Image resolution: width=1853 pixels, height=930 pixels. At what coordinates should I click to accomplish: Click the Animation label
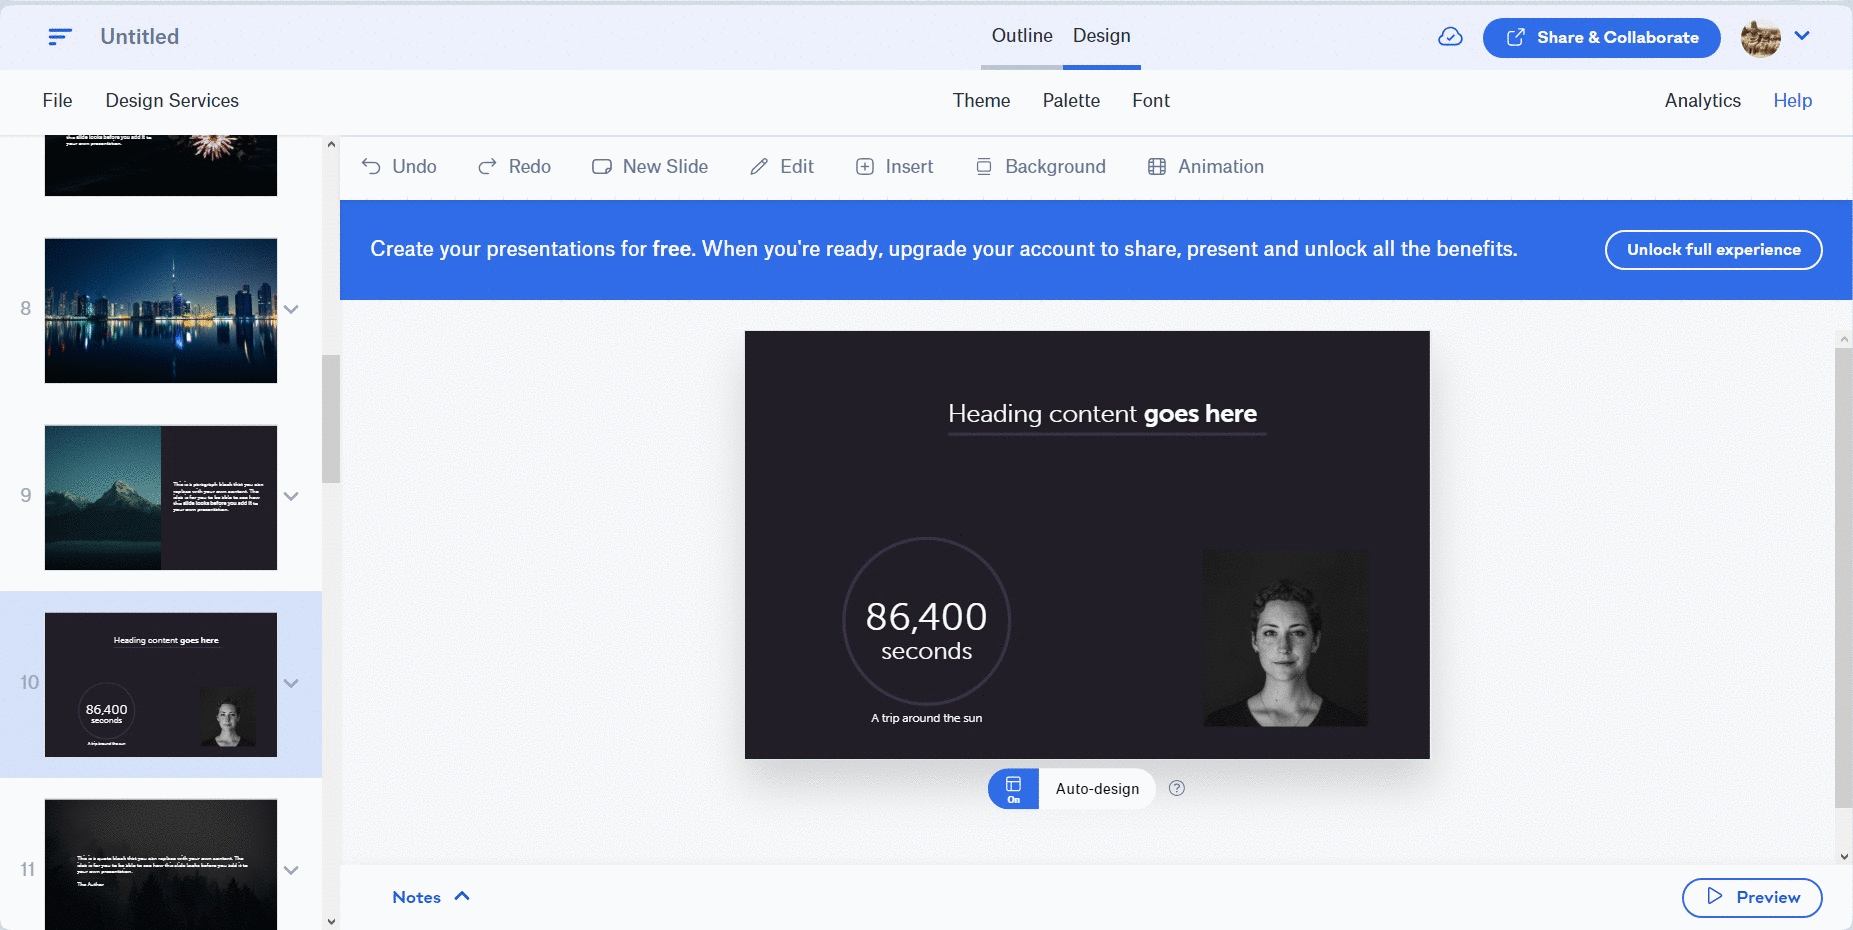tap(1221, 167)
